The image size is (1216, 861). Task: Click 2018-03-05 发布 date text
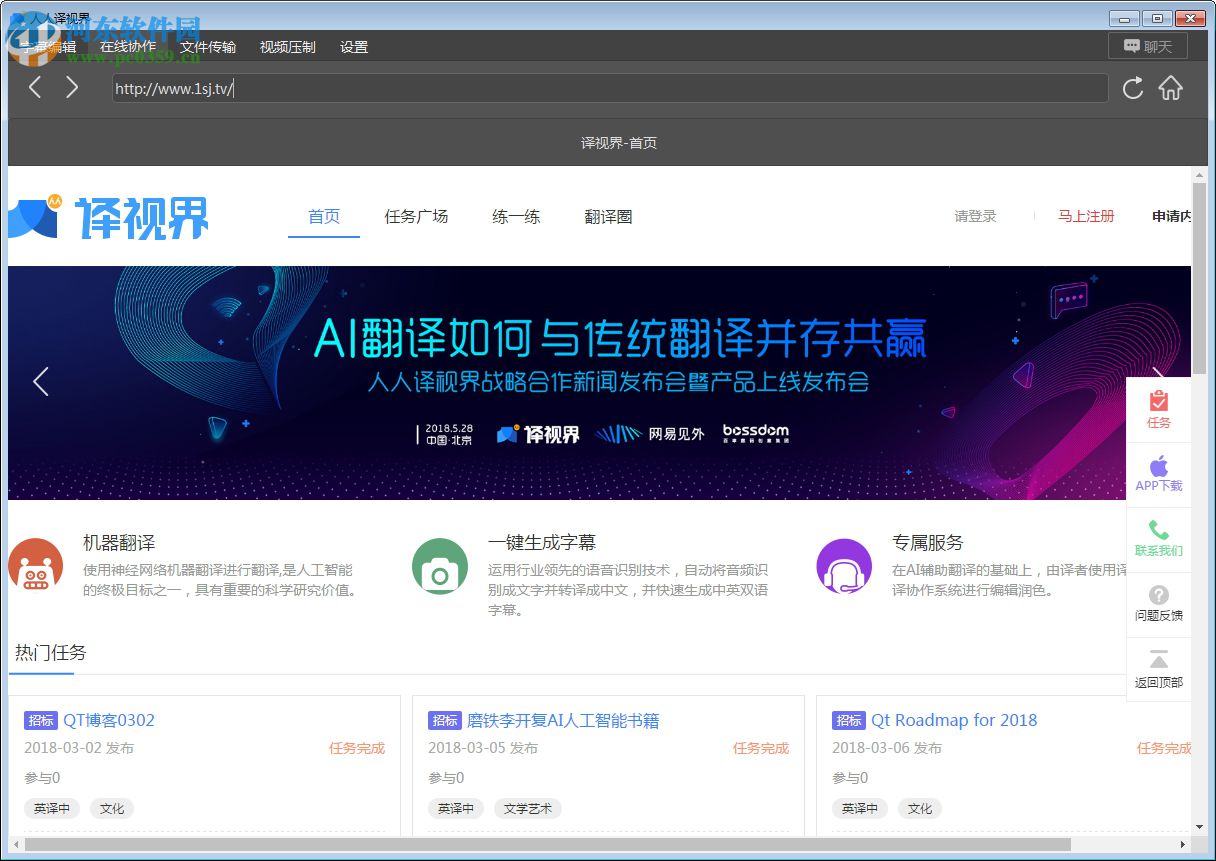pyautogui.click(x=483, y=748)
